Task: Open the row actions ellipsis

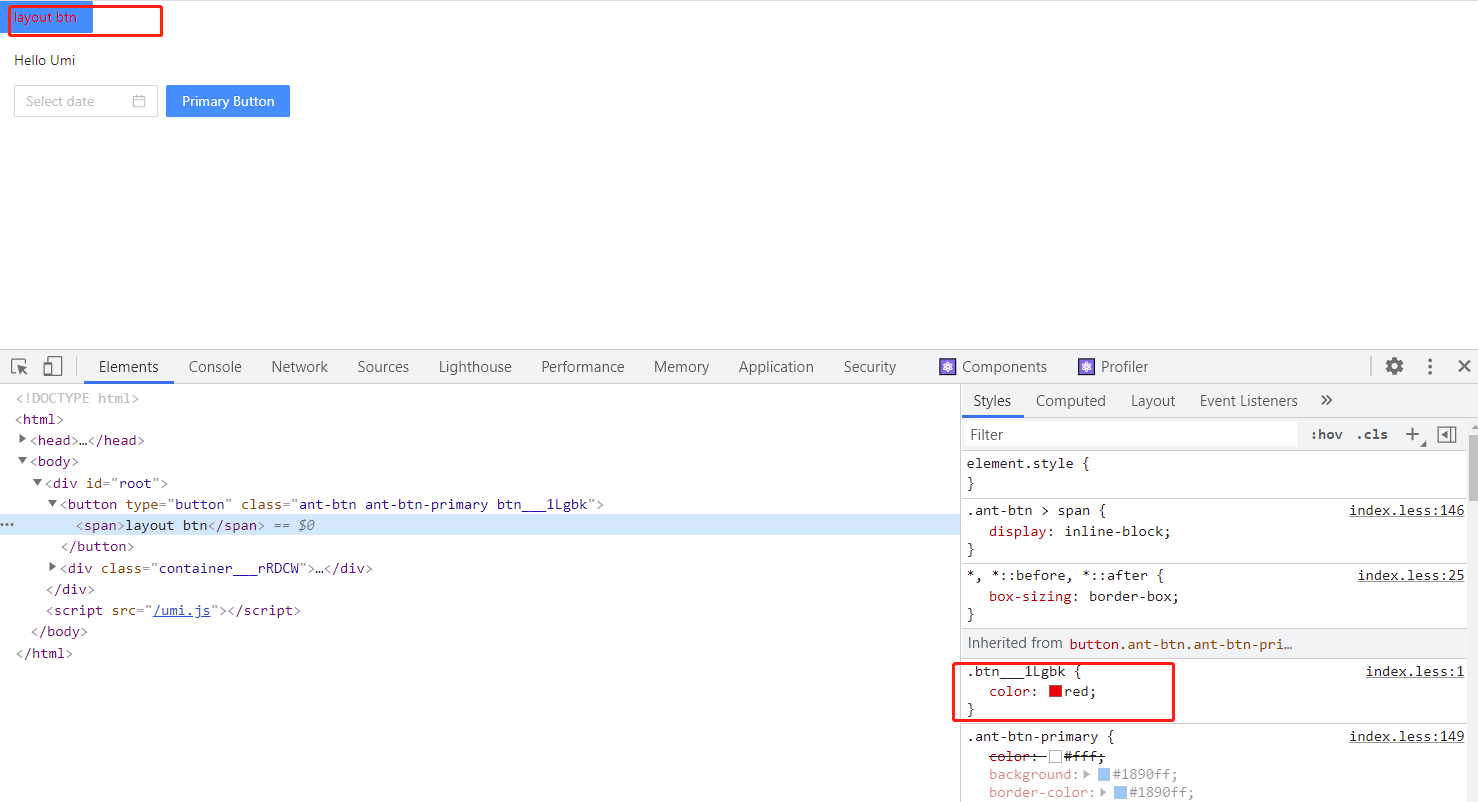Action: (x=8, y=525)
